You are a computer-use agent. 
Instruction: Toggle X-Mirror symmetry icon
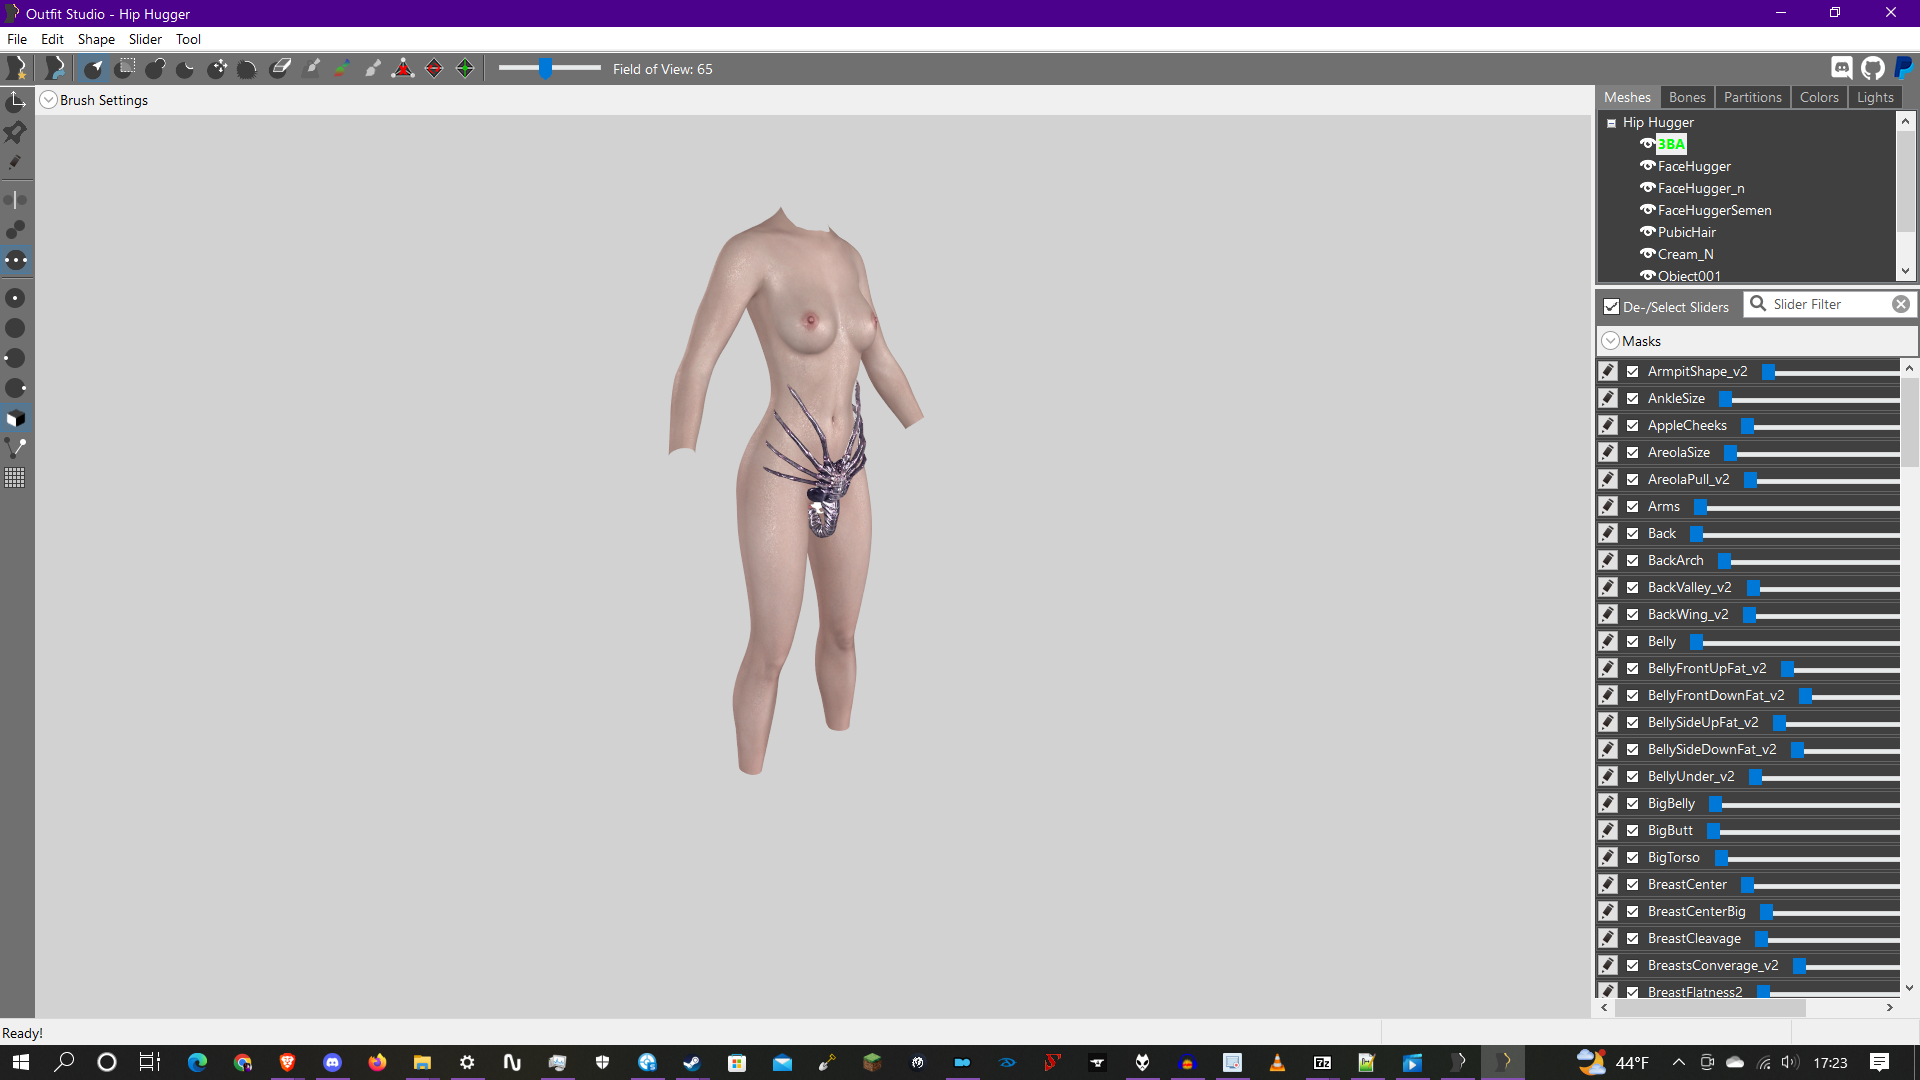pos(16,200)
